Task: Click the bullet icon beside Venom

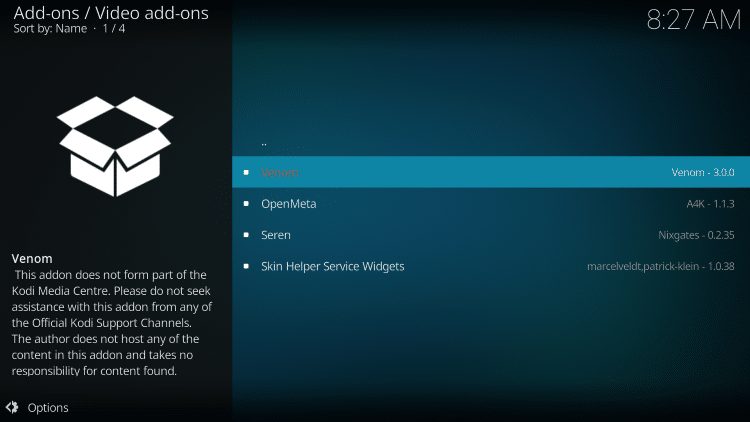Action: (x=246, y=172)
